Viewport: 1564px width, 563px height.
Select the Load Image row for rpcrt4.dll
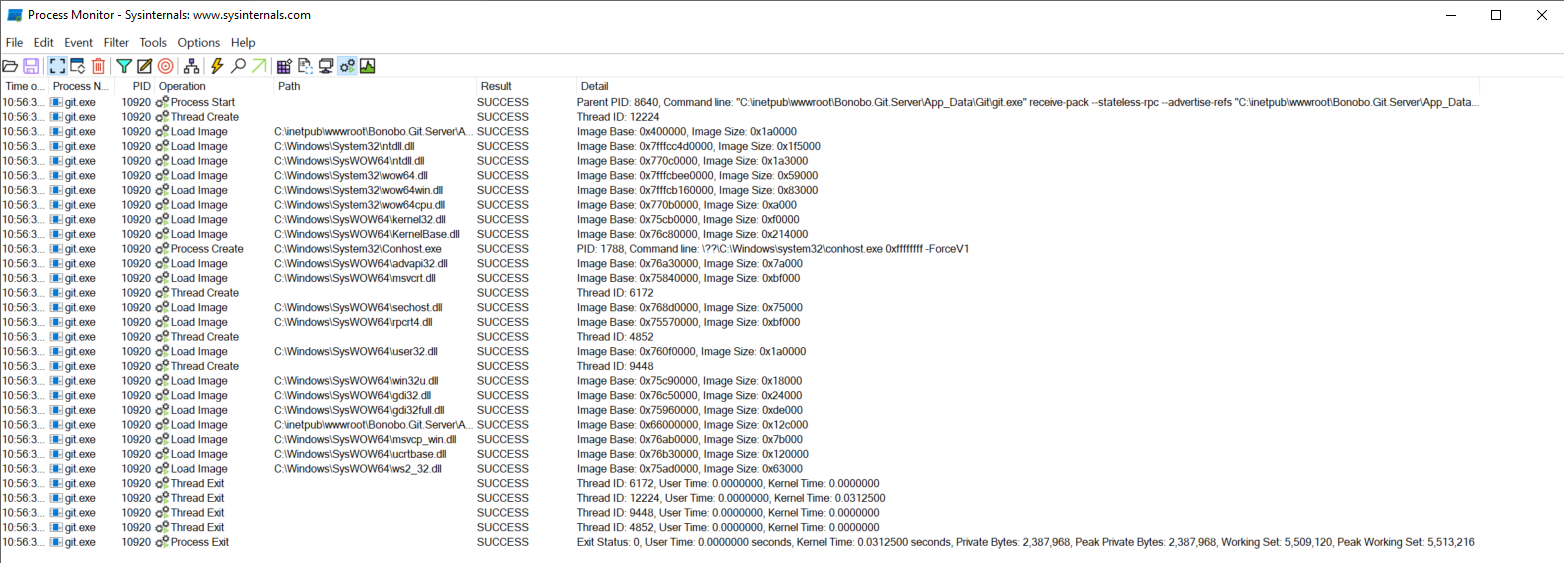point(742,322)
